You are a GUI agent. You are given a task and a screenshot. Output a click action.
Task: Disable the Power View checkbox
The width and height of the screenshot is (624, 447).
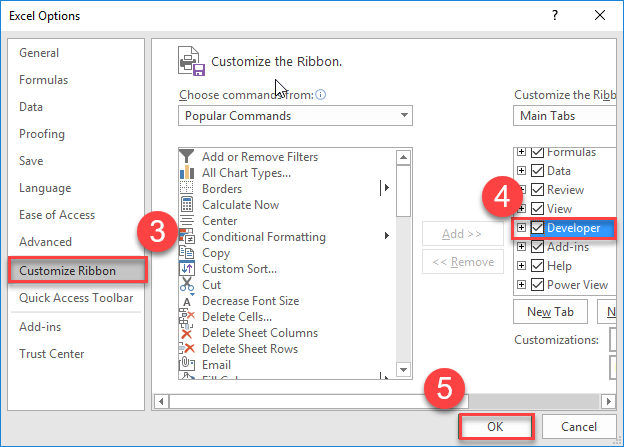(x=538, y=285)
